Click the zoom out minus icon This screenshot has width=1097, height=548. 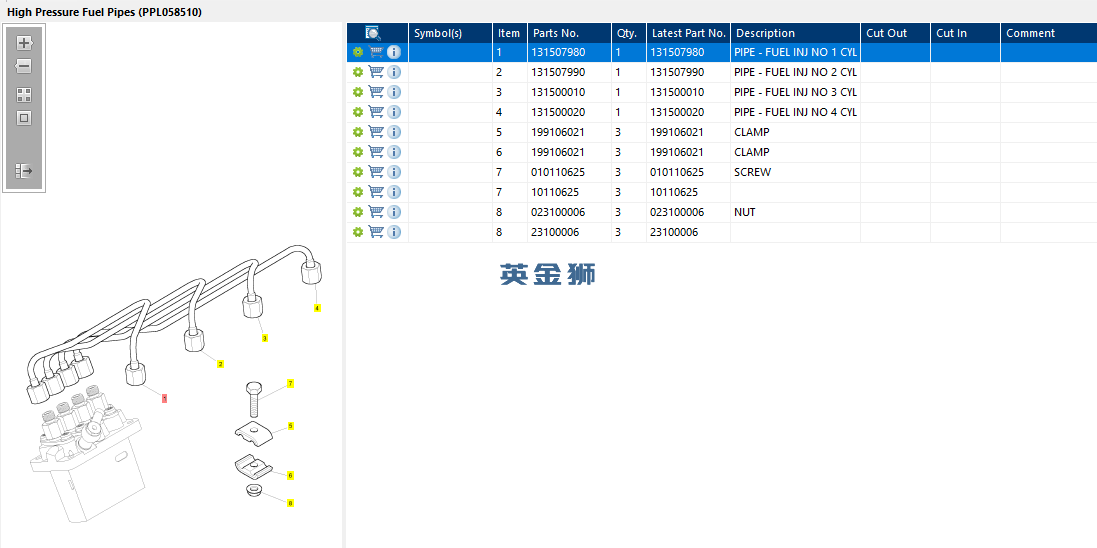click(24, 66)
